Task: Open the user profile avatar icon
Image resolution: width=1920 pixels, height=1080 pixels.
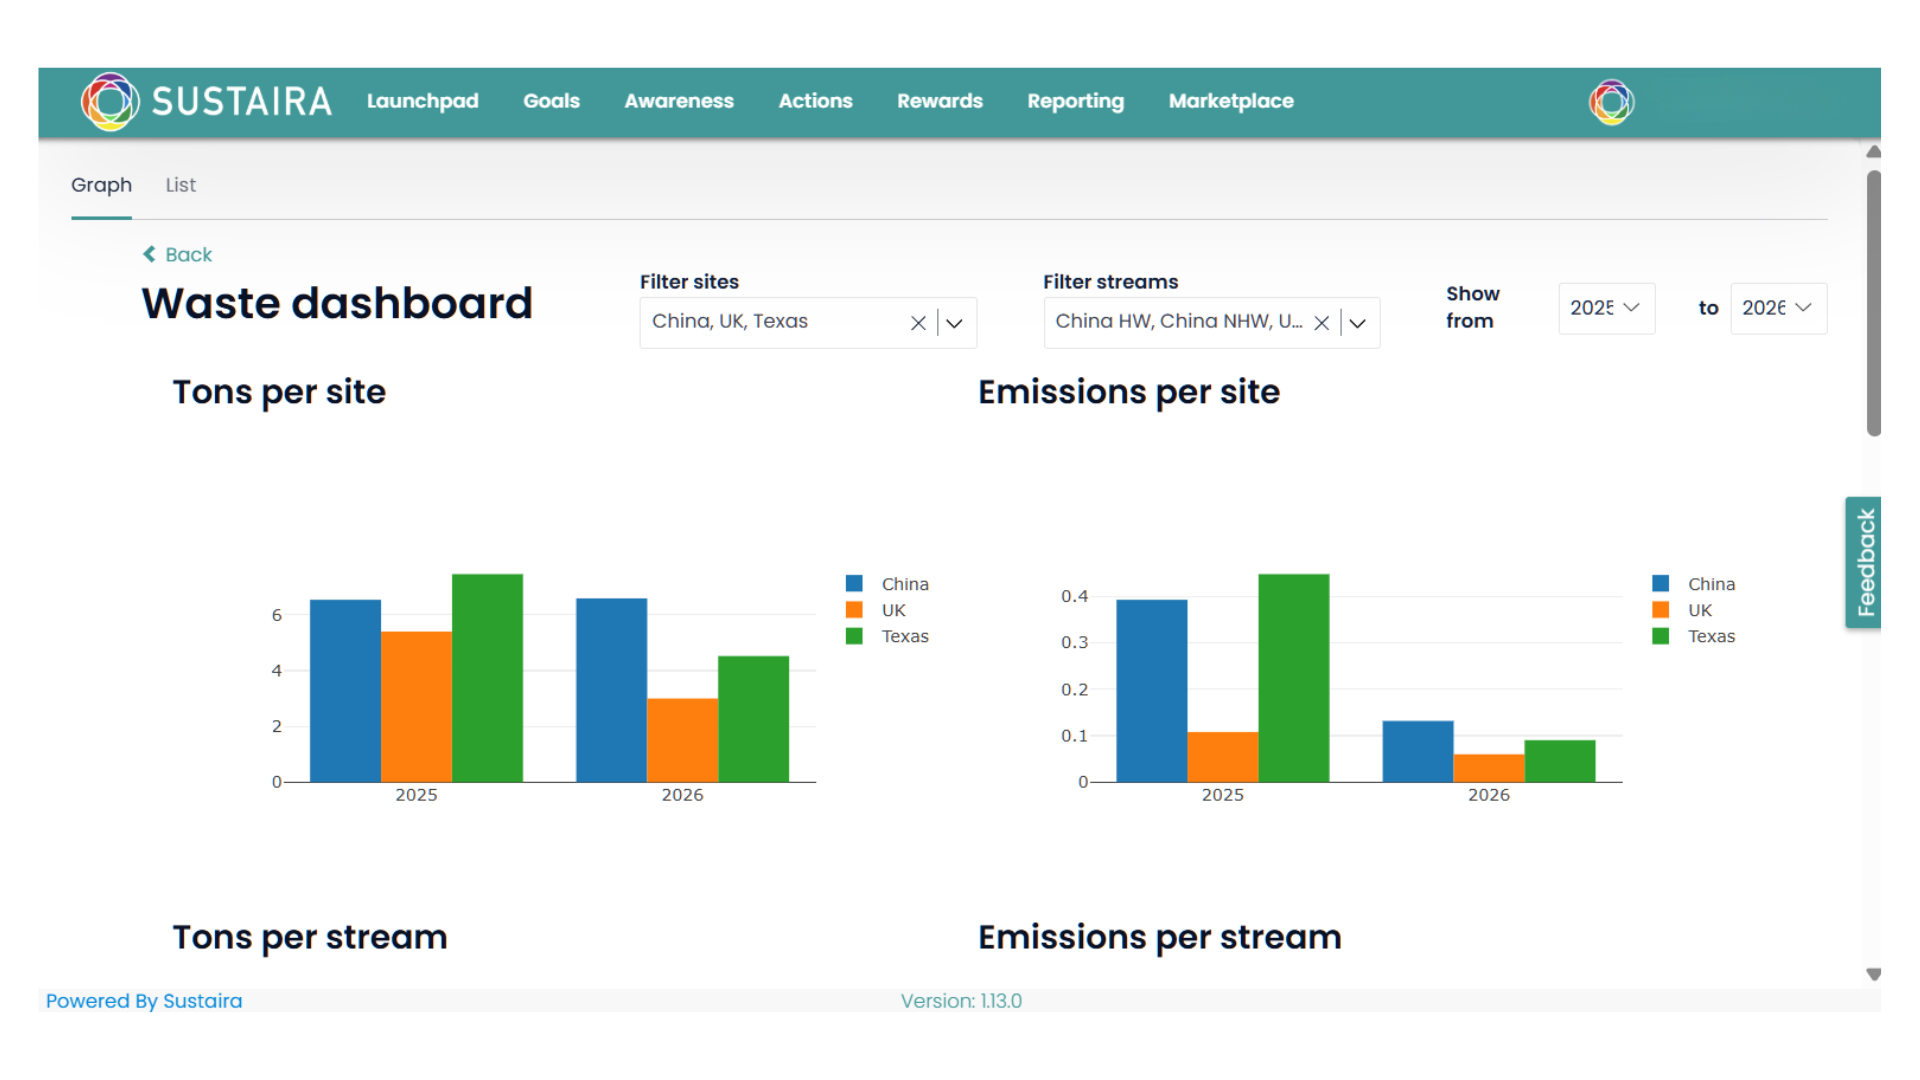Action: coord(1611,102)
